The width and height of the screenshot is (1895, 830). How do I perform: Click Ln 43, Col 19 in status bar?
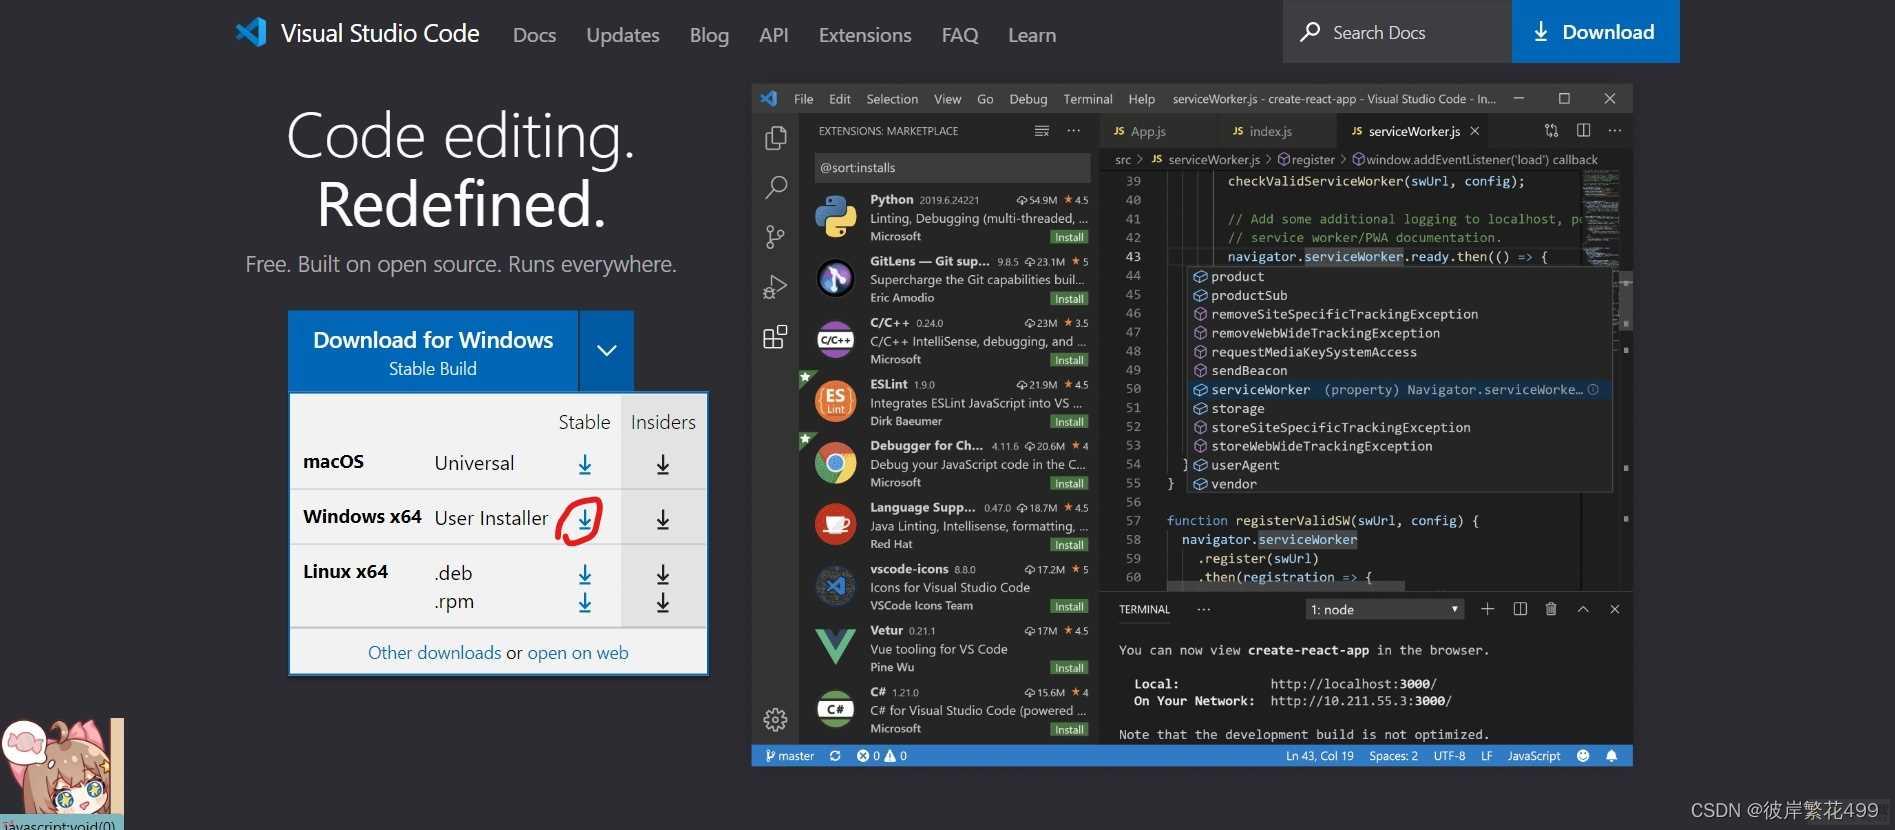pos(1319,756)
